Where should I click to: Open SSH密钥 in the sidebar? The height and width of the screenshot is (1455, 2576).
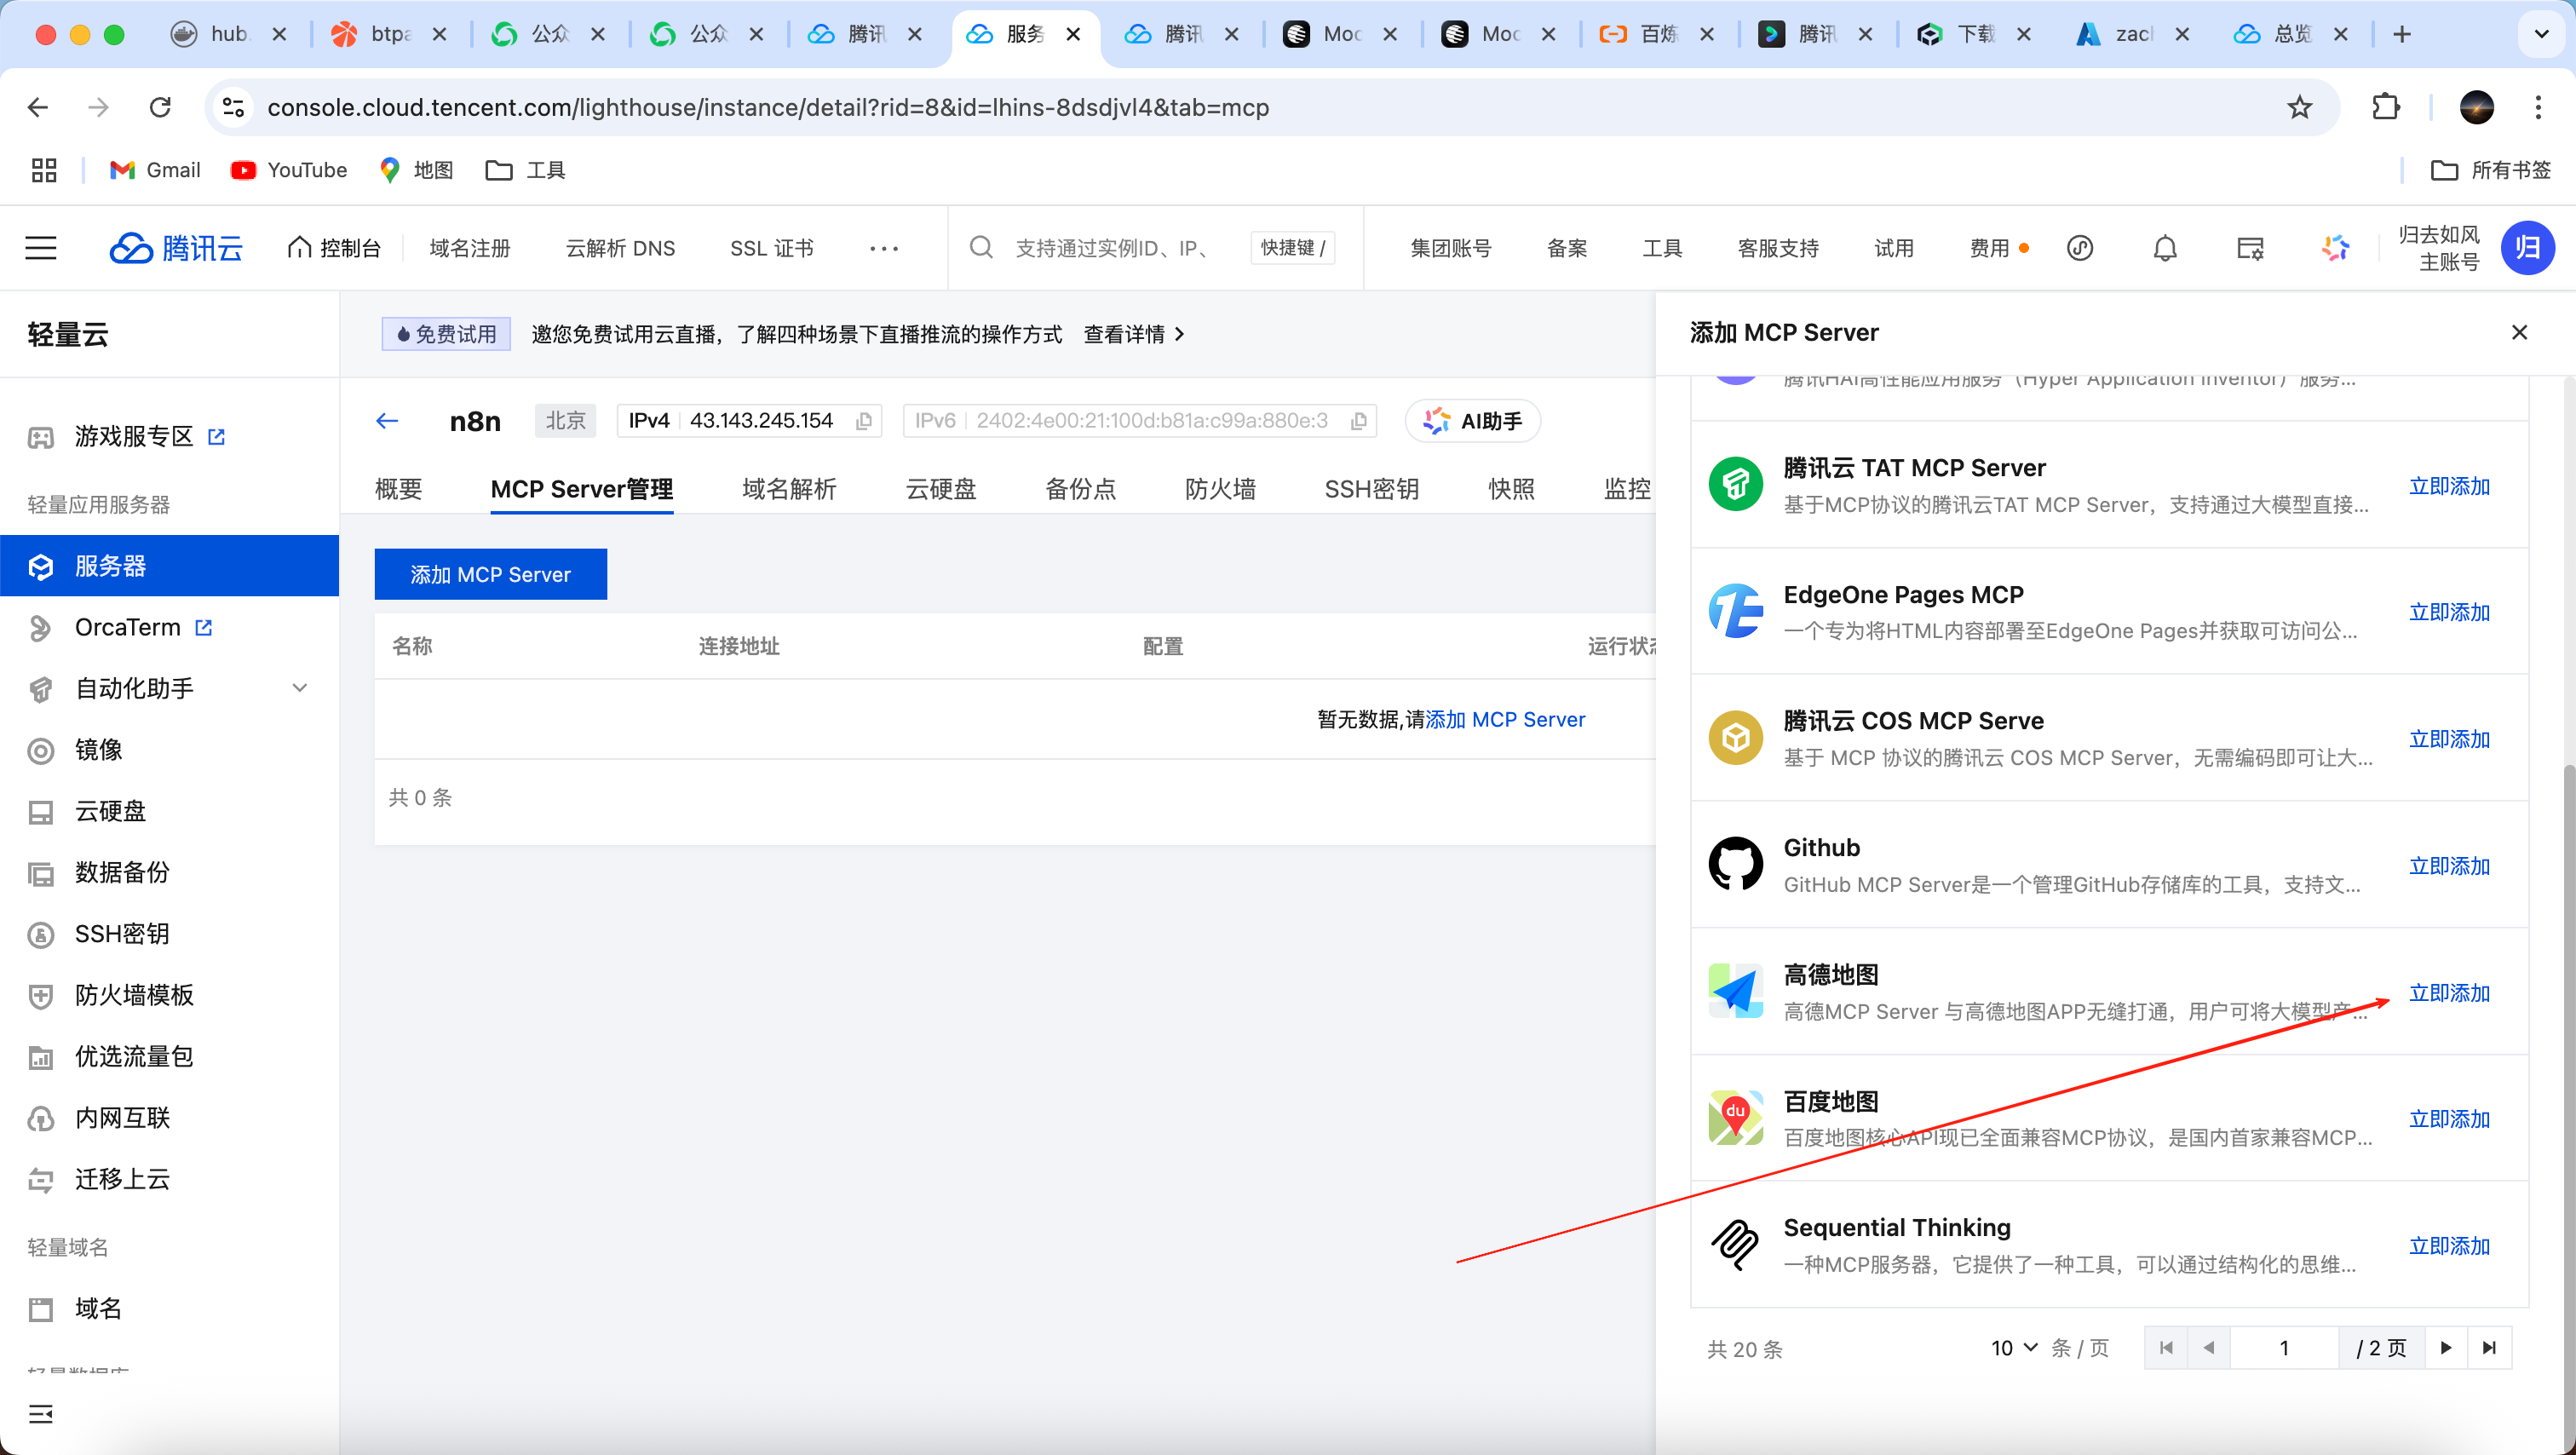click(122, 934)
